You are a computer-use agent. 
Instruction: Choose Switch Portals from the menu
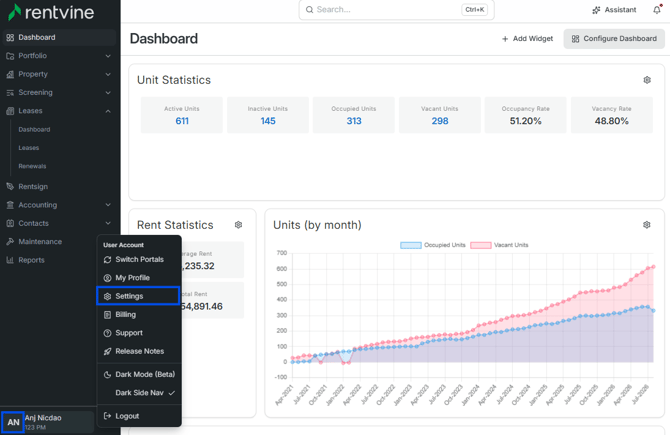(139, 259)
